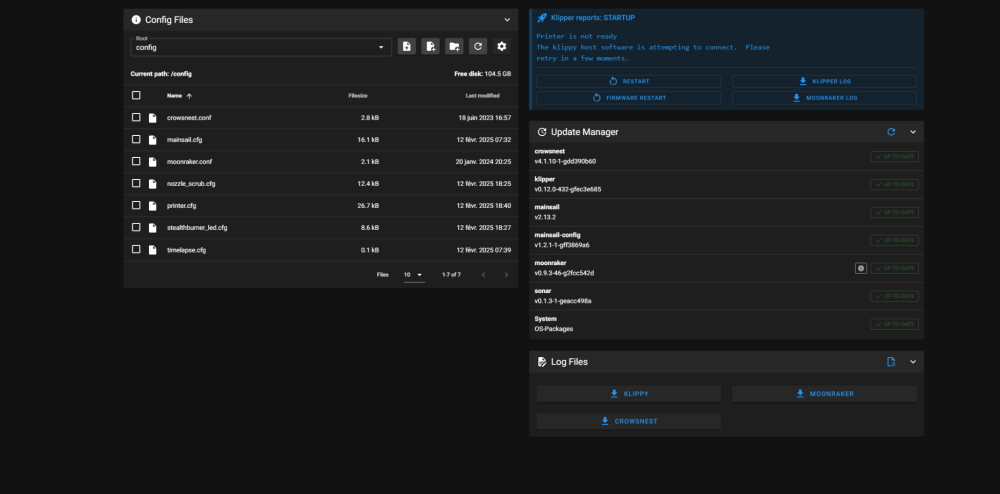Check the crowsnest.conf checkbox
The image size is (1000, 494).
(x=136, y=117)
